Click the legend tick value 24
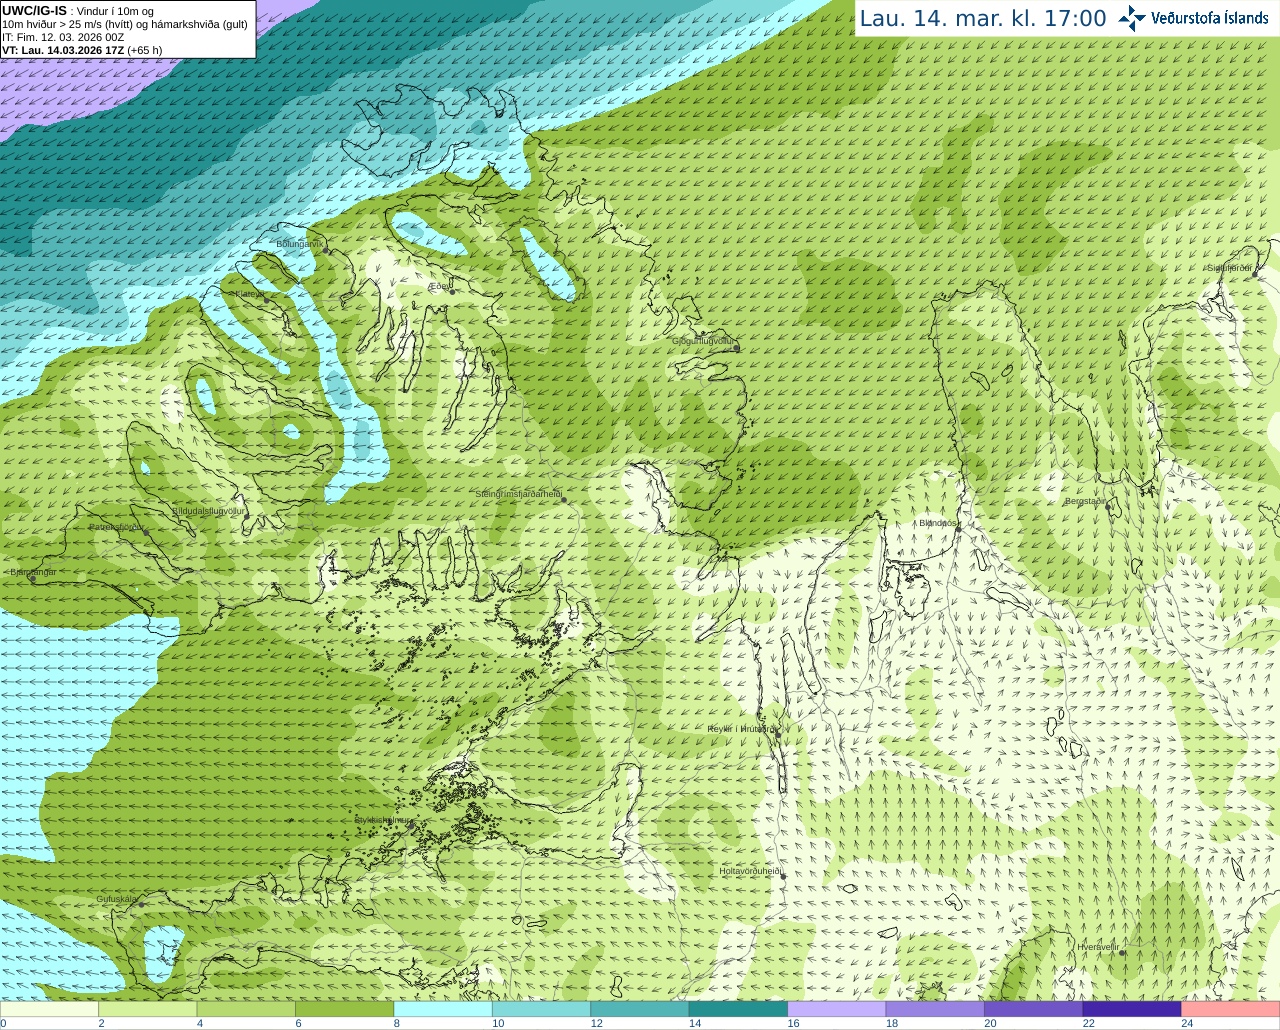 click(1186, 1023)
